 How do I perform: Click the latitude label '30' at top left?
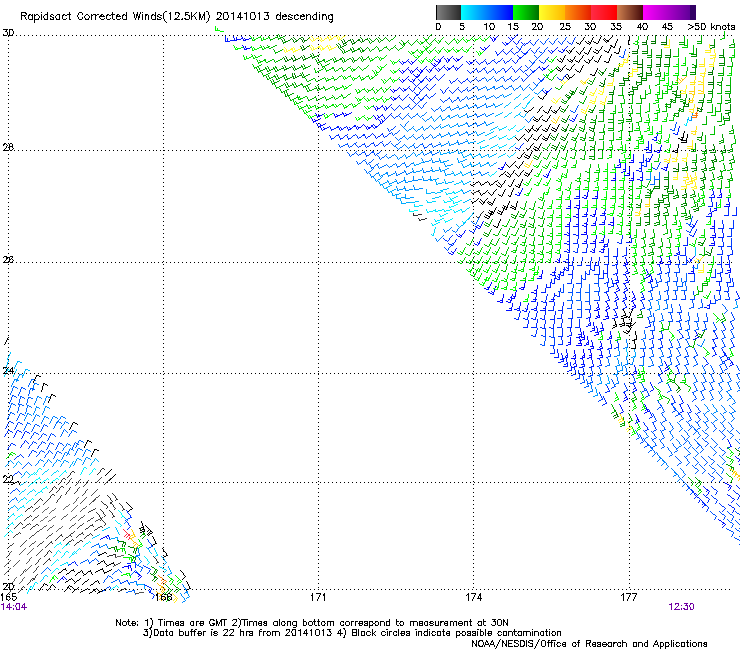click(x=8, y=33)
